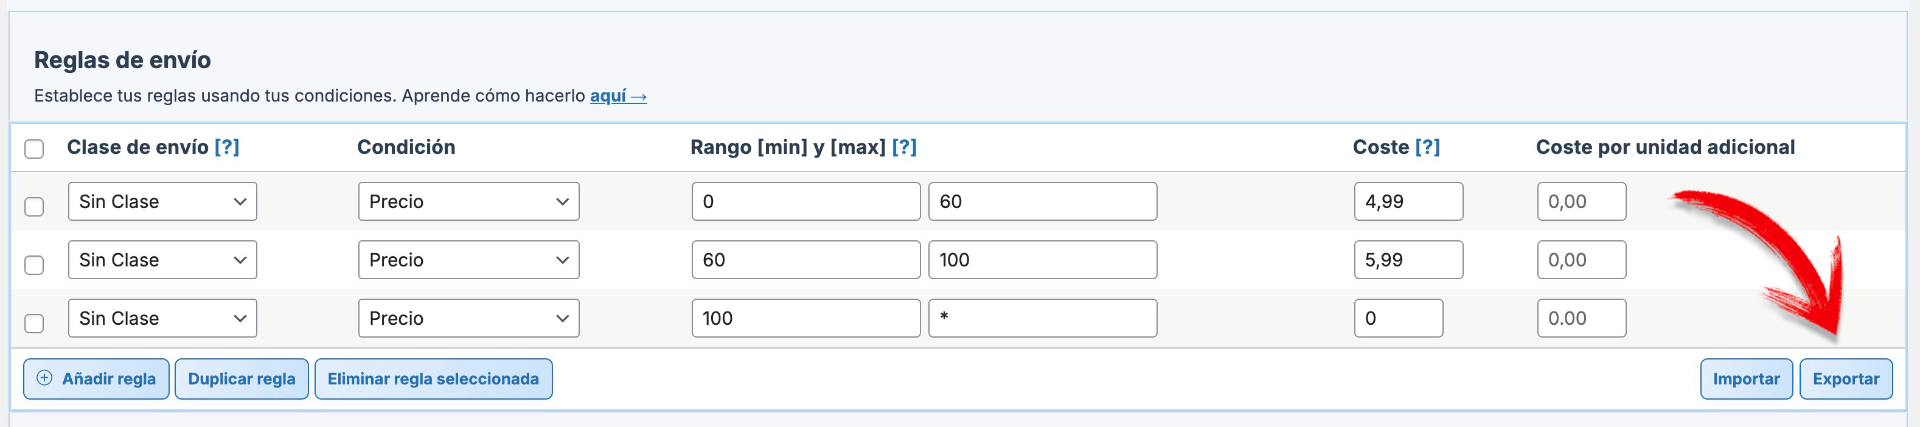
Task: Open first row's Sin Clase dropdown
Action: pos(162,202)
